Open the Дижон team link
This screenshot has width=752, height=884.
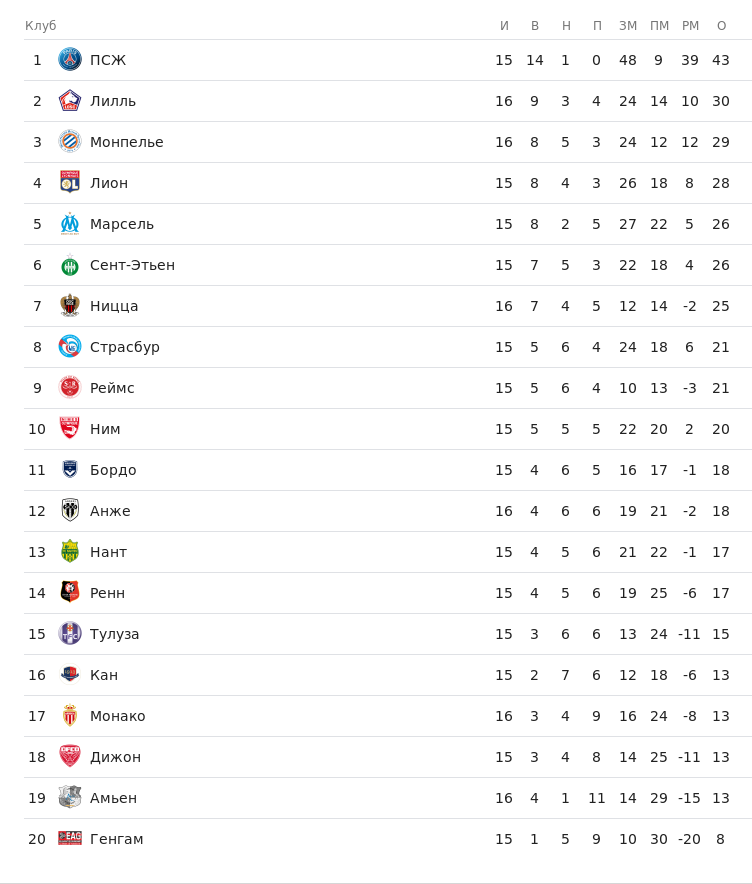[x=115, y=757]
